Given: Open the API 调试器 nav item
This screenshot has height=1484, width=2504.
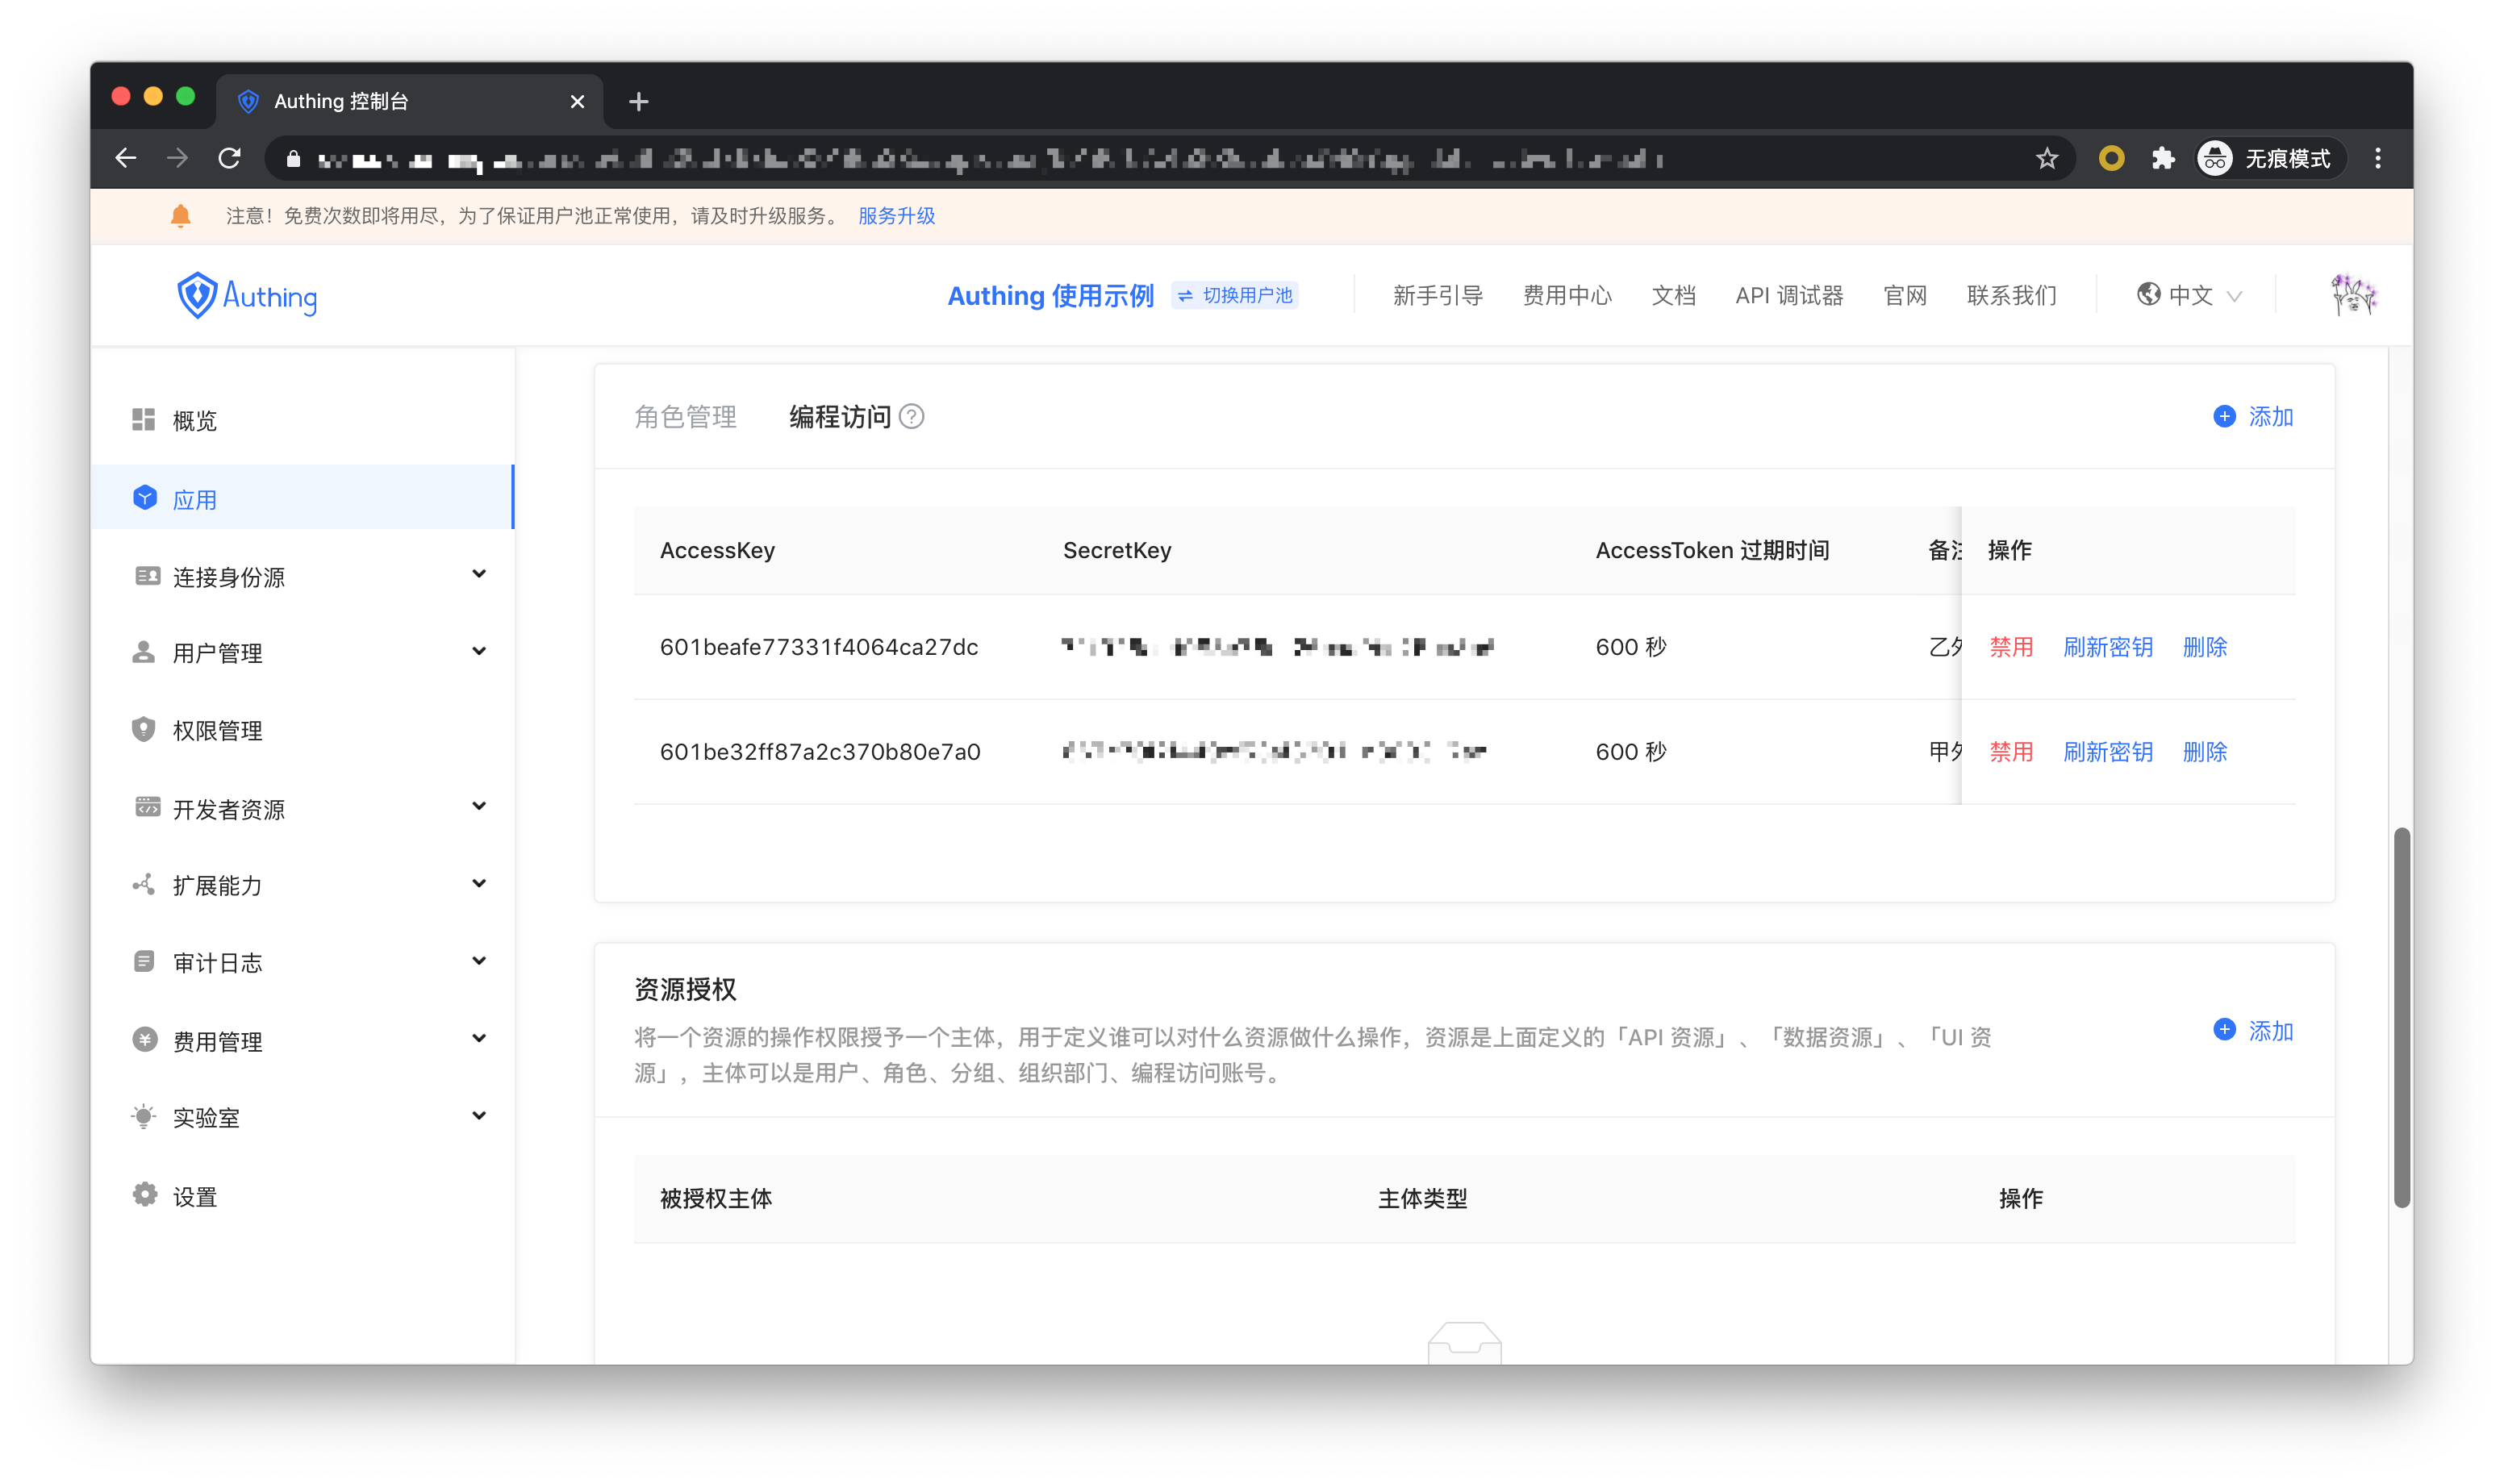Looking at the screenshot, I should pos(1788,295).
